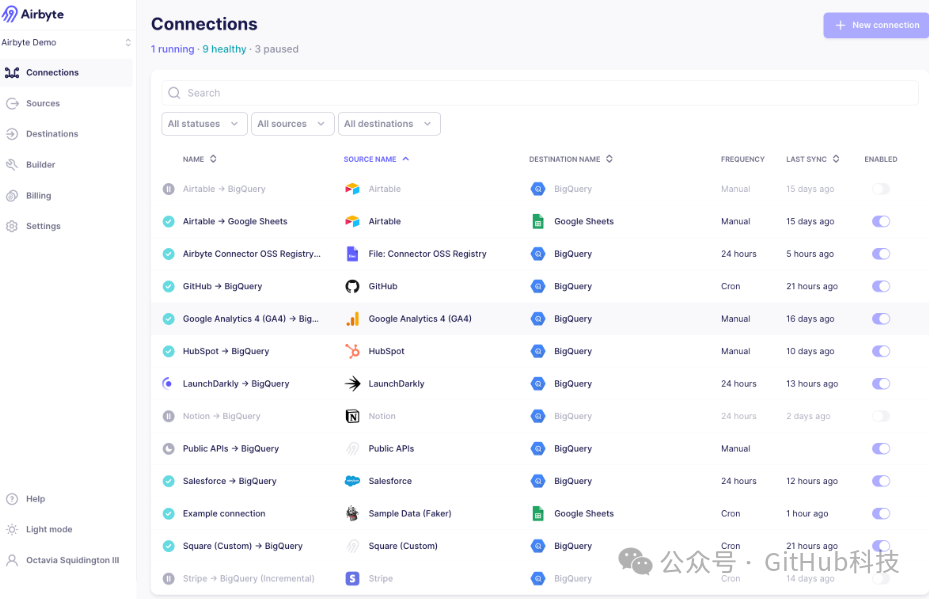Click into the Search connections field

click(540, 93)
